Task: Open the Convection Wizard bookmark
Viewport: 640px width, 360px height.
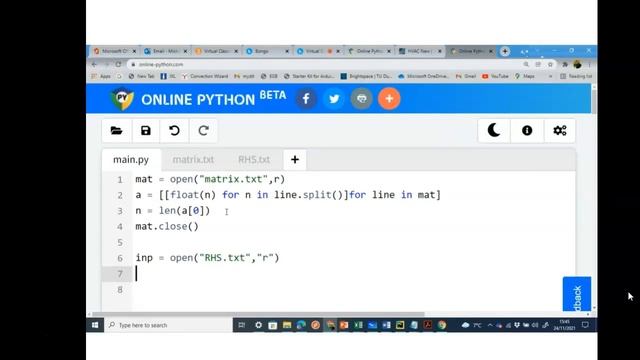Action: tap(205, 76)
